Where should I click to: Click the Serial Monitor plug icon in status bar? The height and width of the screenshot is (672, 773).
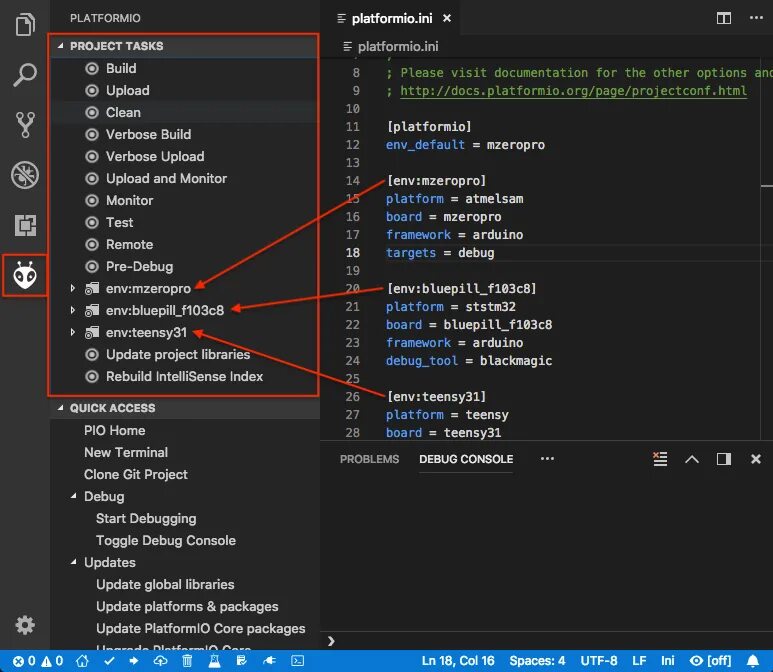point(269,661)
